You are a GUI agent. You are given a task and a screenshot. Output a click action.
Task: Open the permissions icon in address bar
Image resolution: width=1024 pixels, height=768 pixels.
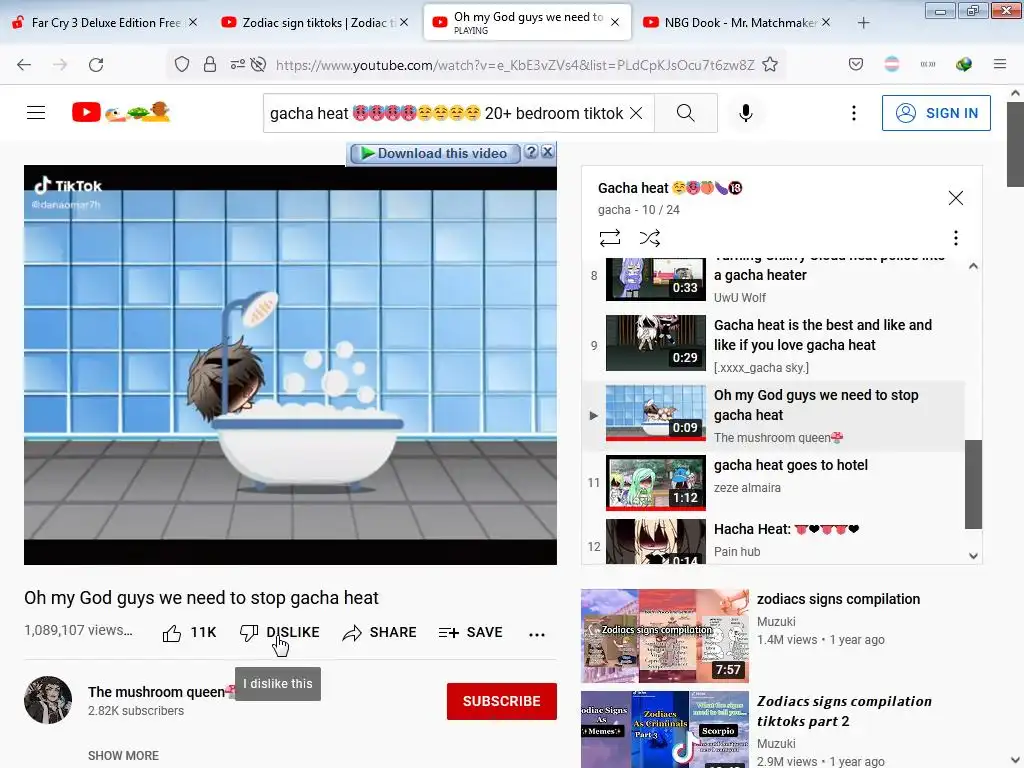coord(238,64)
